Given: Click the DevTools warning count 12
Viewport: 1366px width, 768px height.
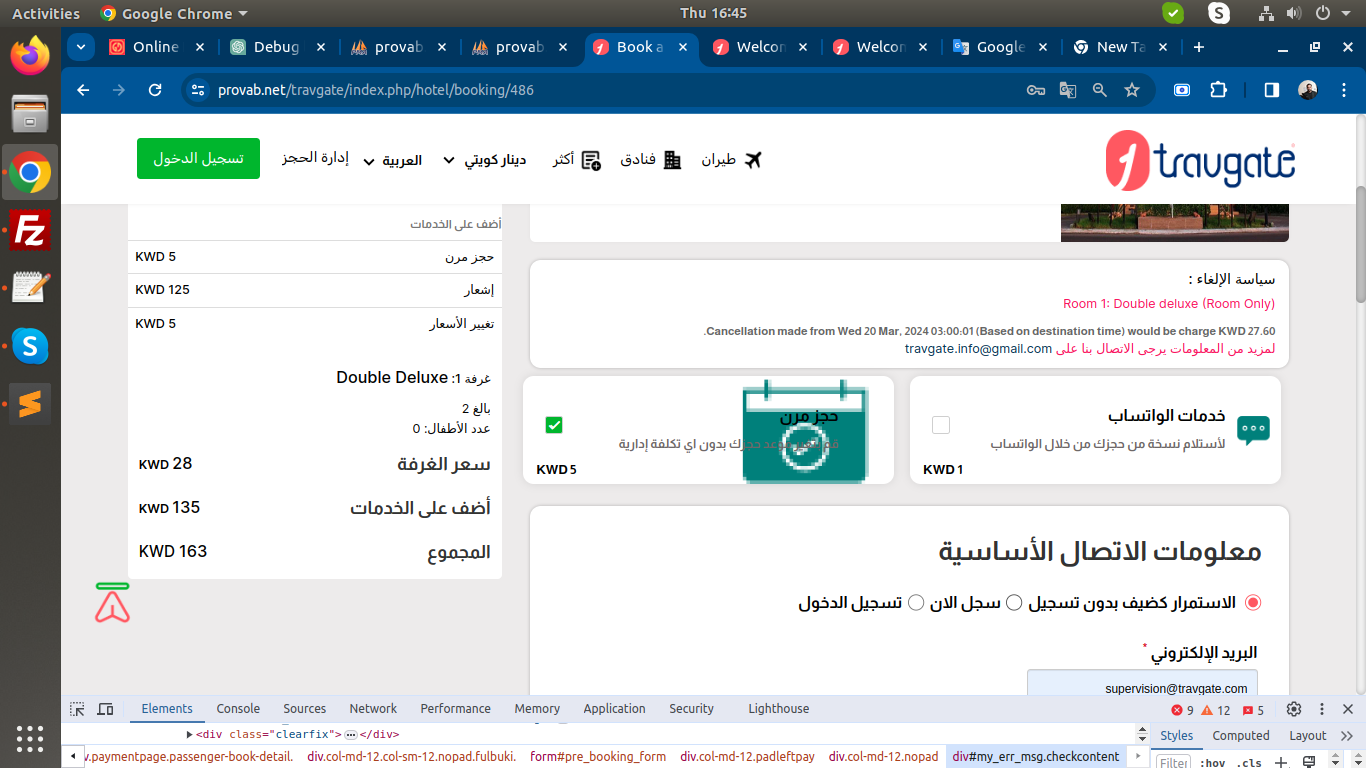Looking at the screenshot, I should click(1216, 710).
